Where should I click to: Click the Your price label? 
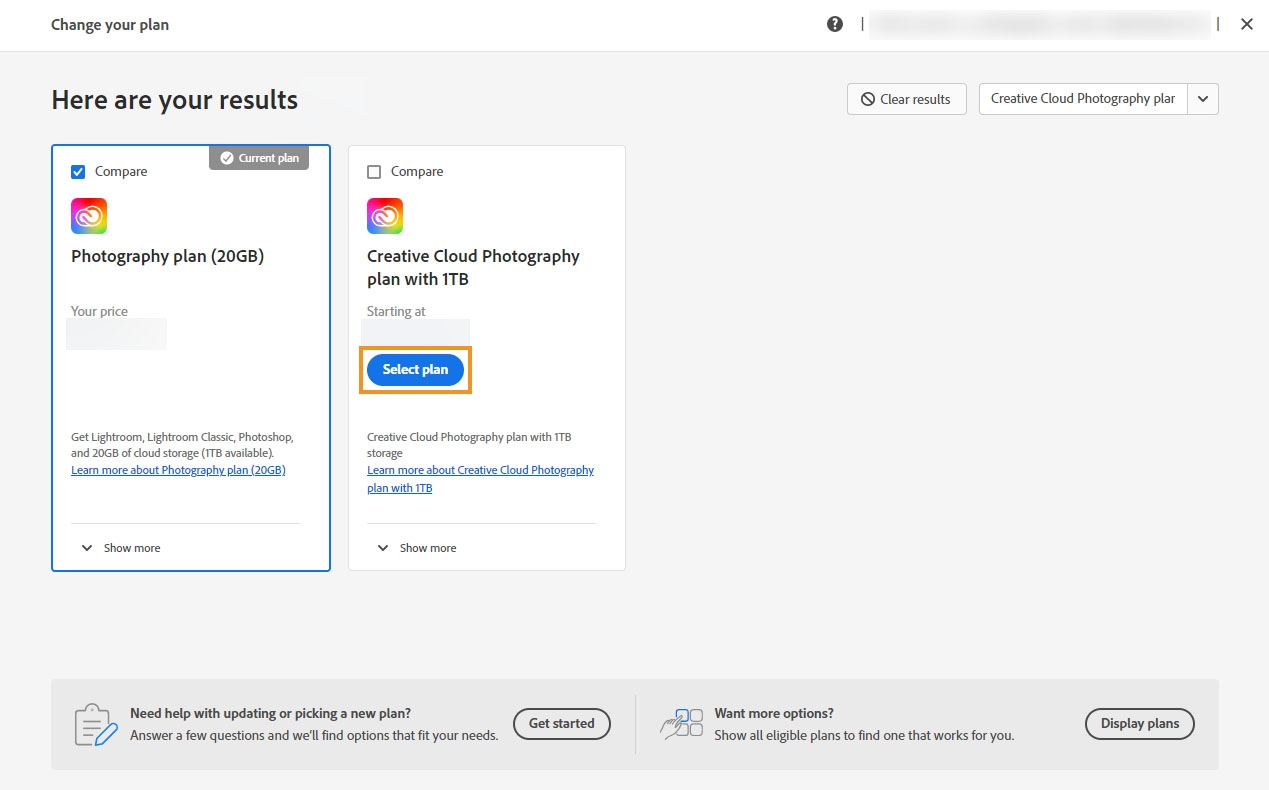click(x=99, y=311)
